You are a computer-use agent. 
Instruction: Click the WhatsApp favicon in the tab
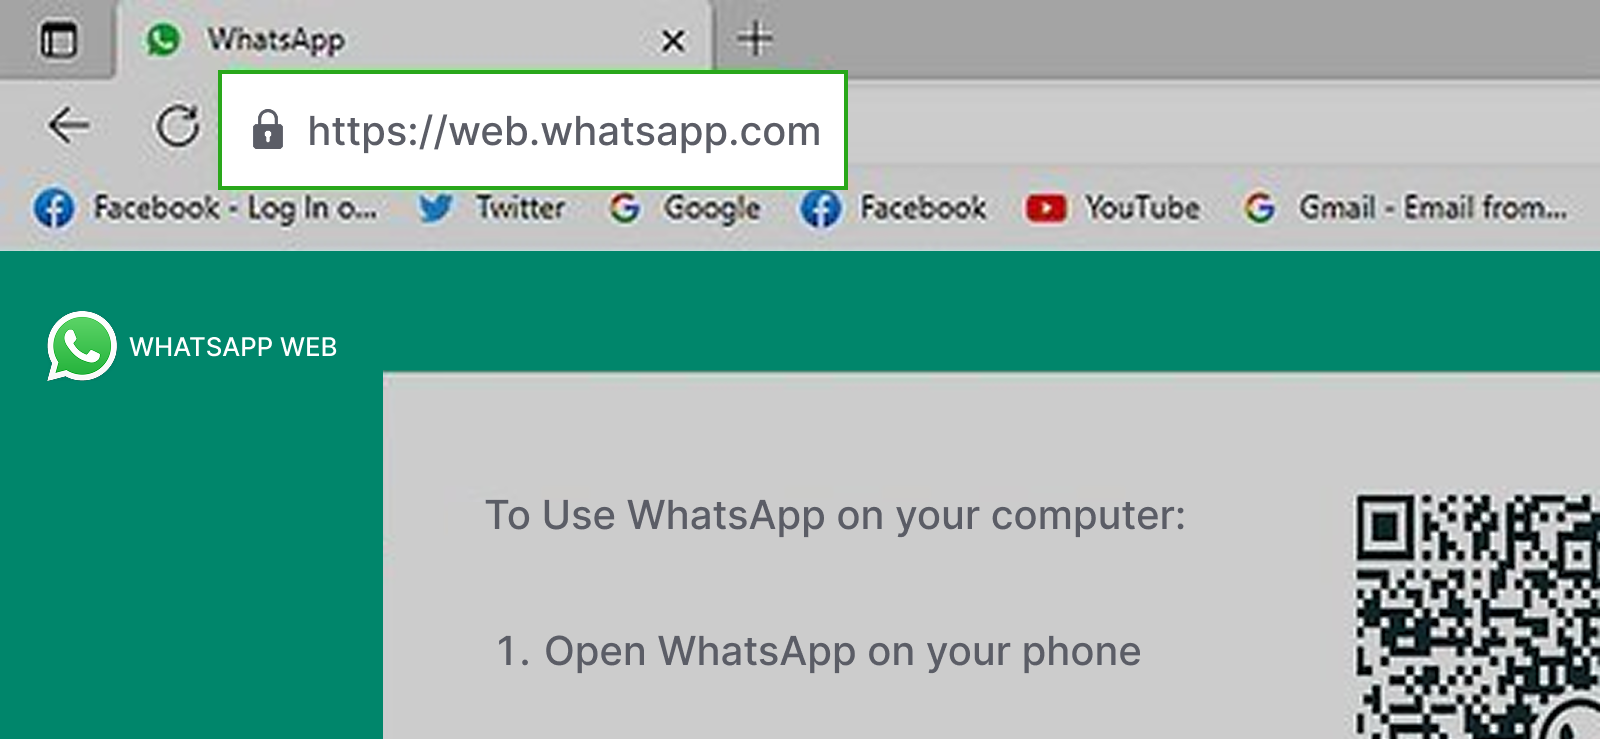[163, 40]
